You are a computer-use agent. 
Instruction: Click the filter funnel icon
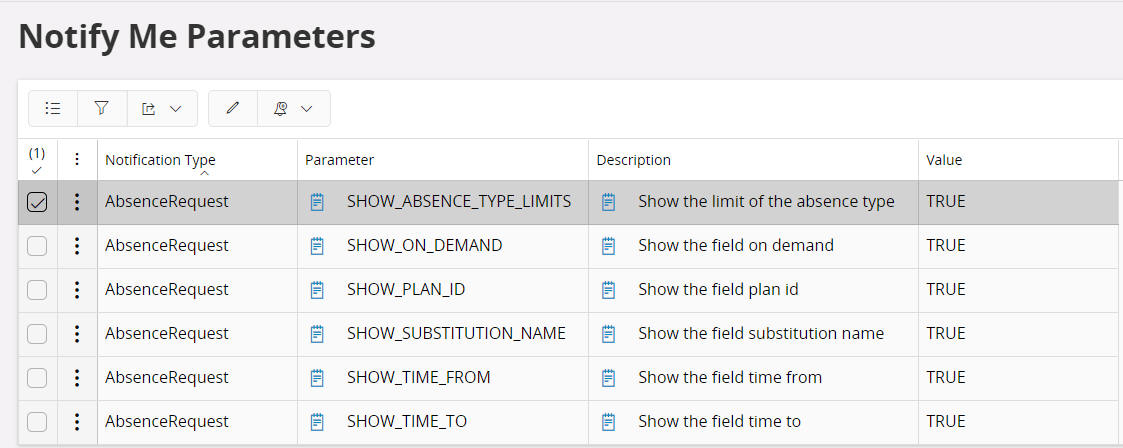(x=102, y=108)
